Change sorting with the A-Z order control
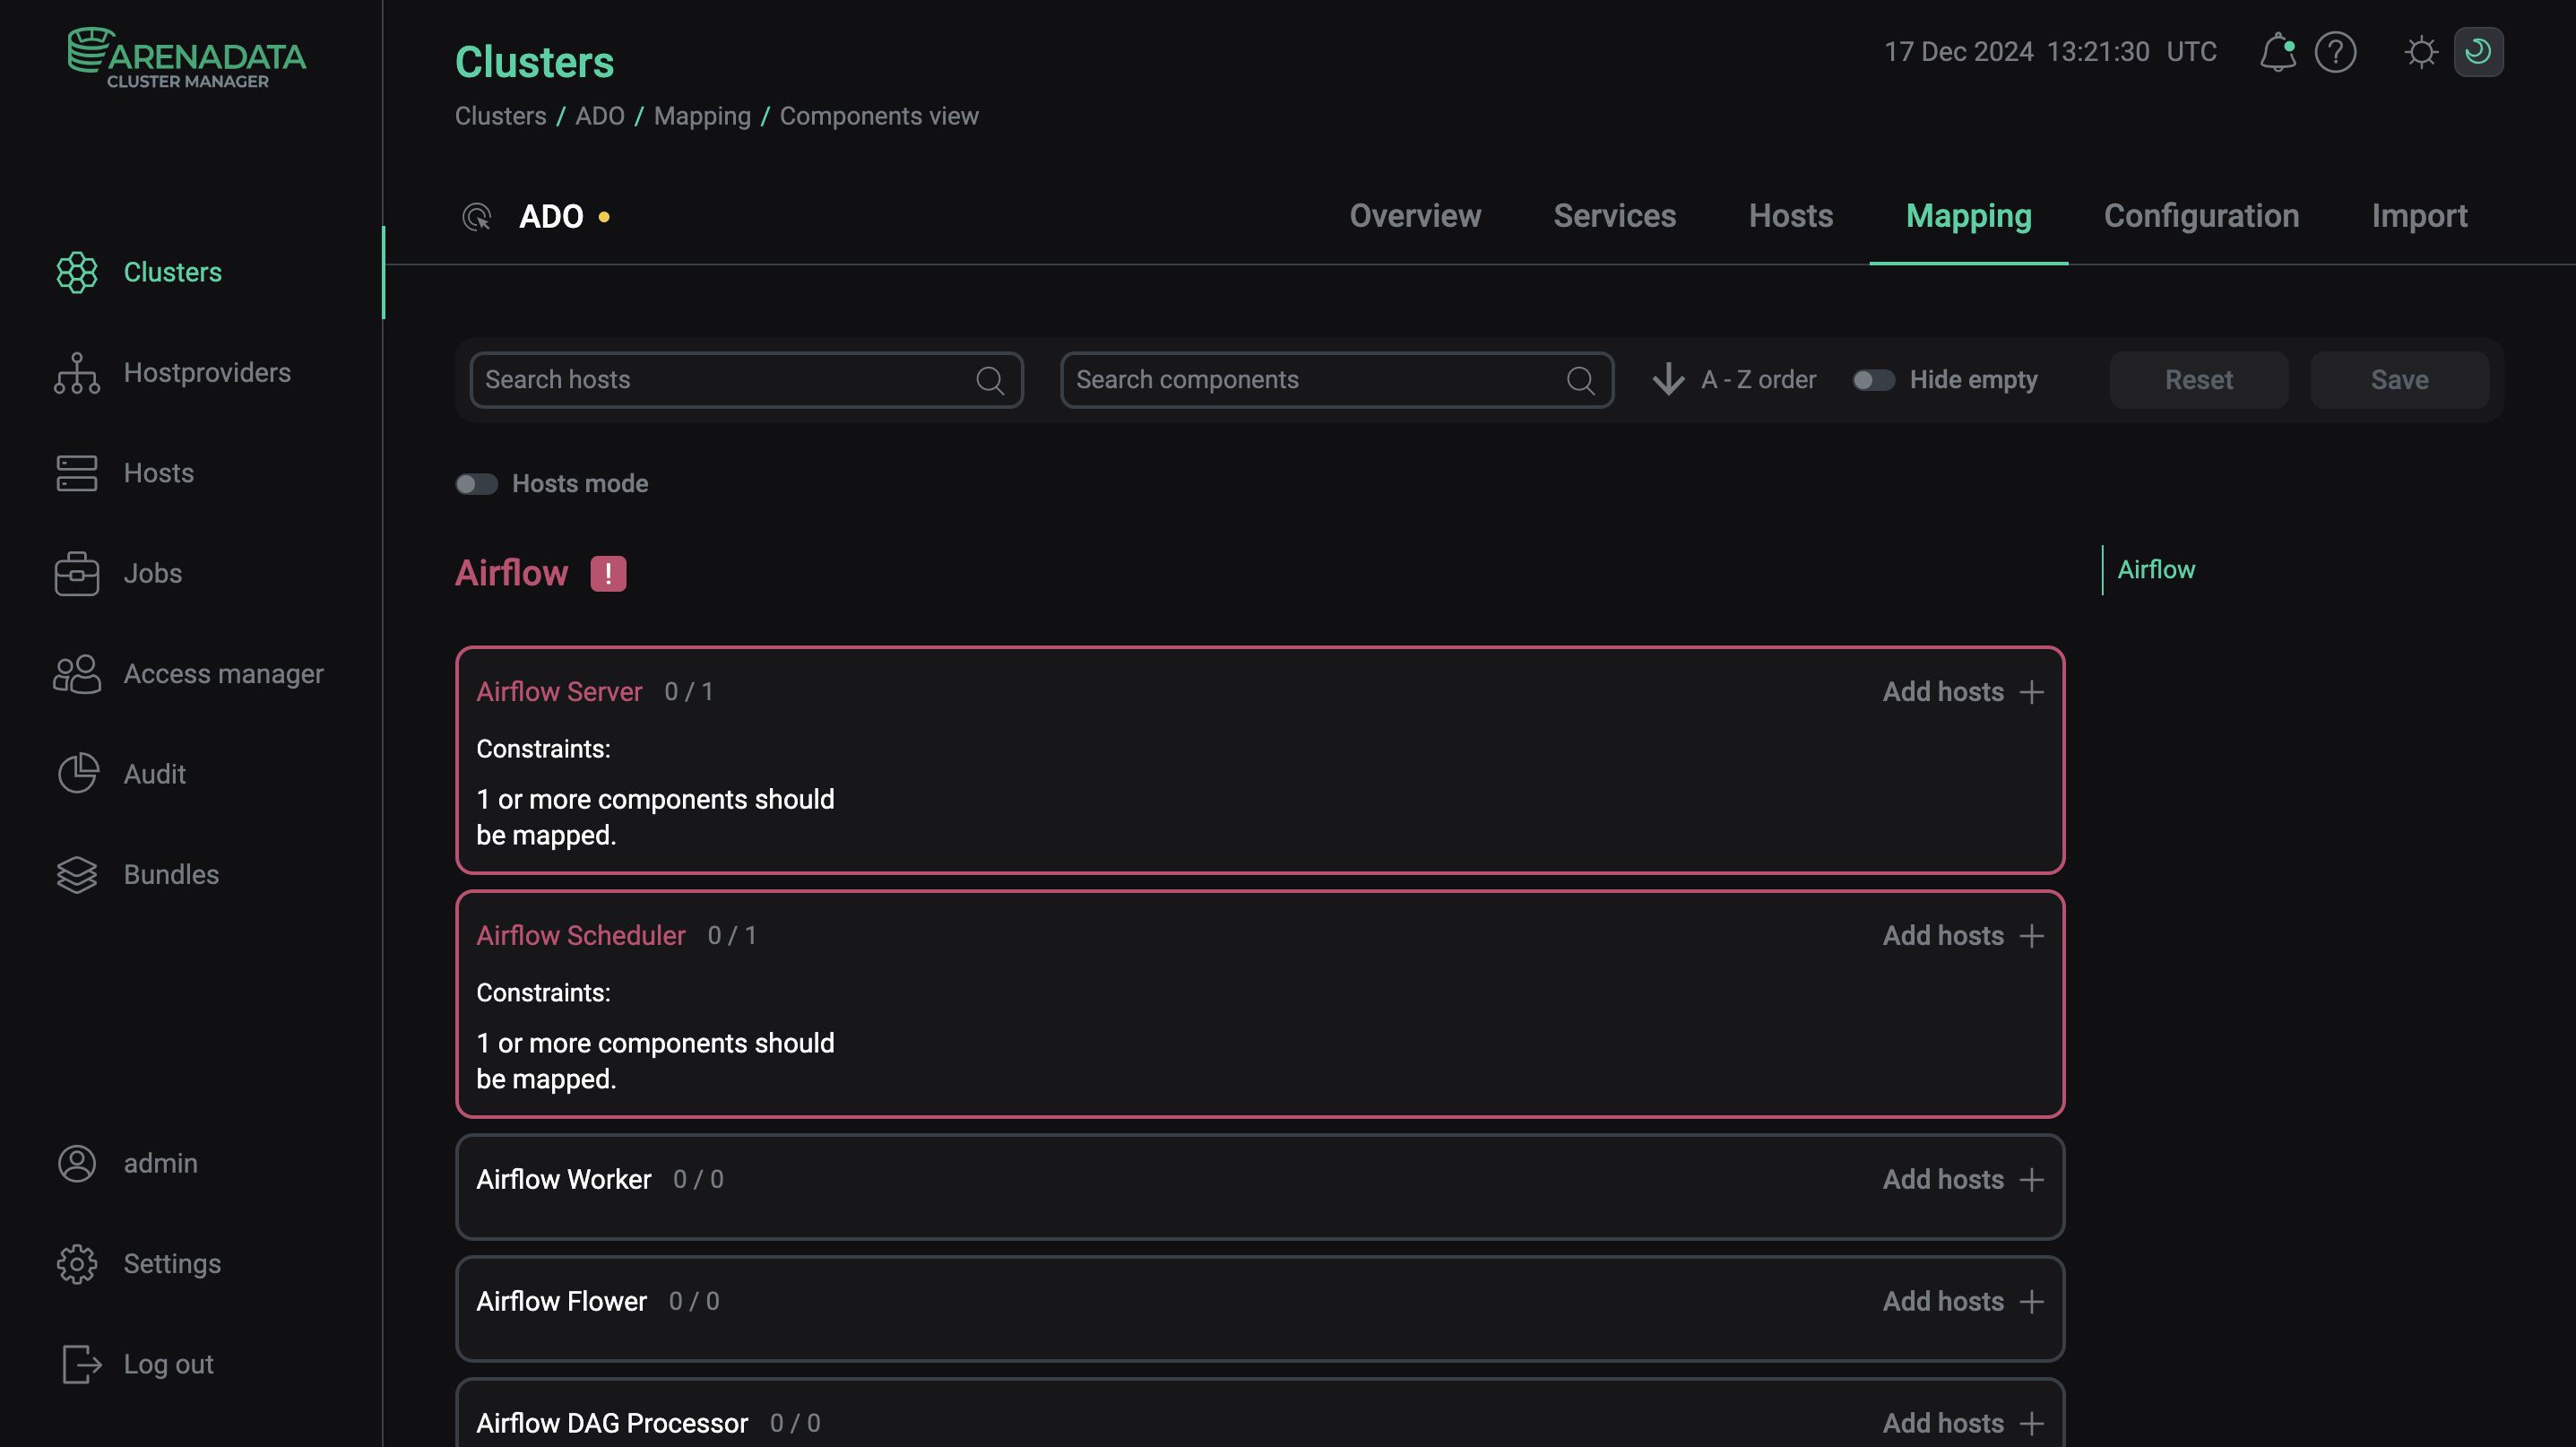2576x1447 pixels. (1734, 380)
